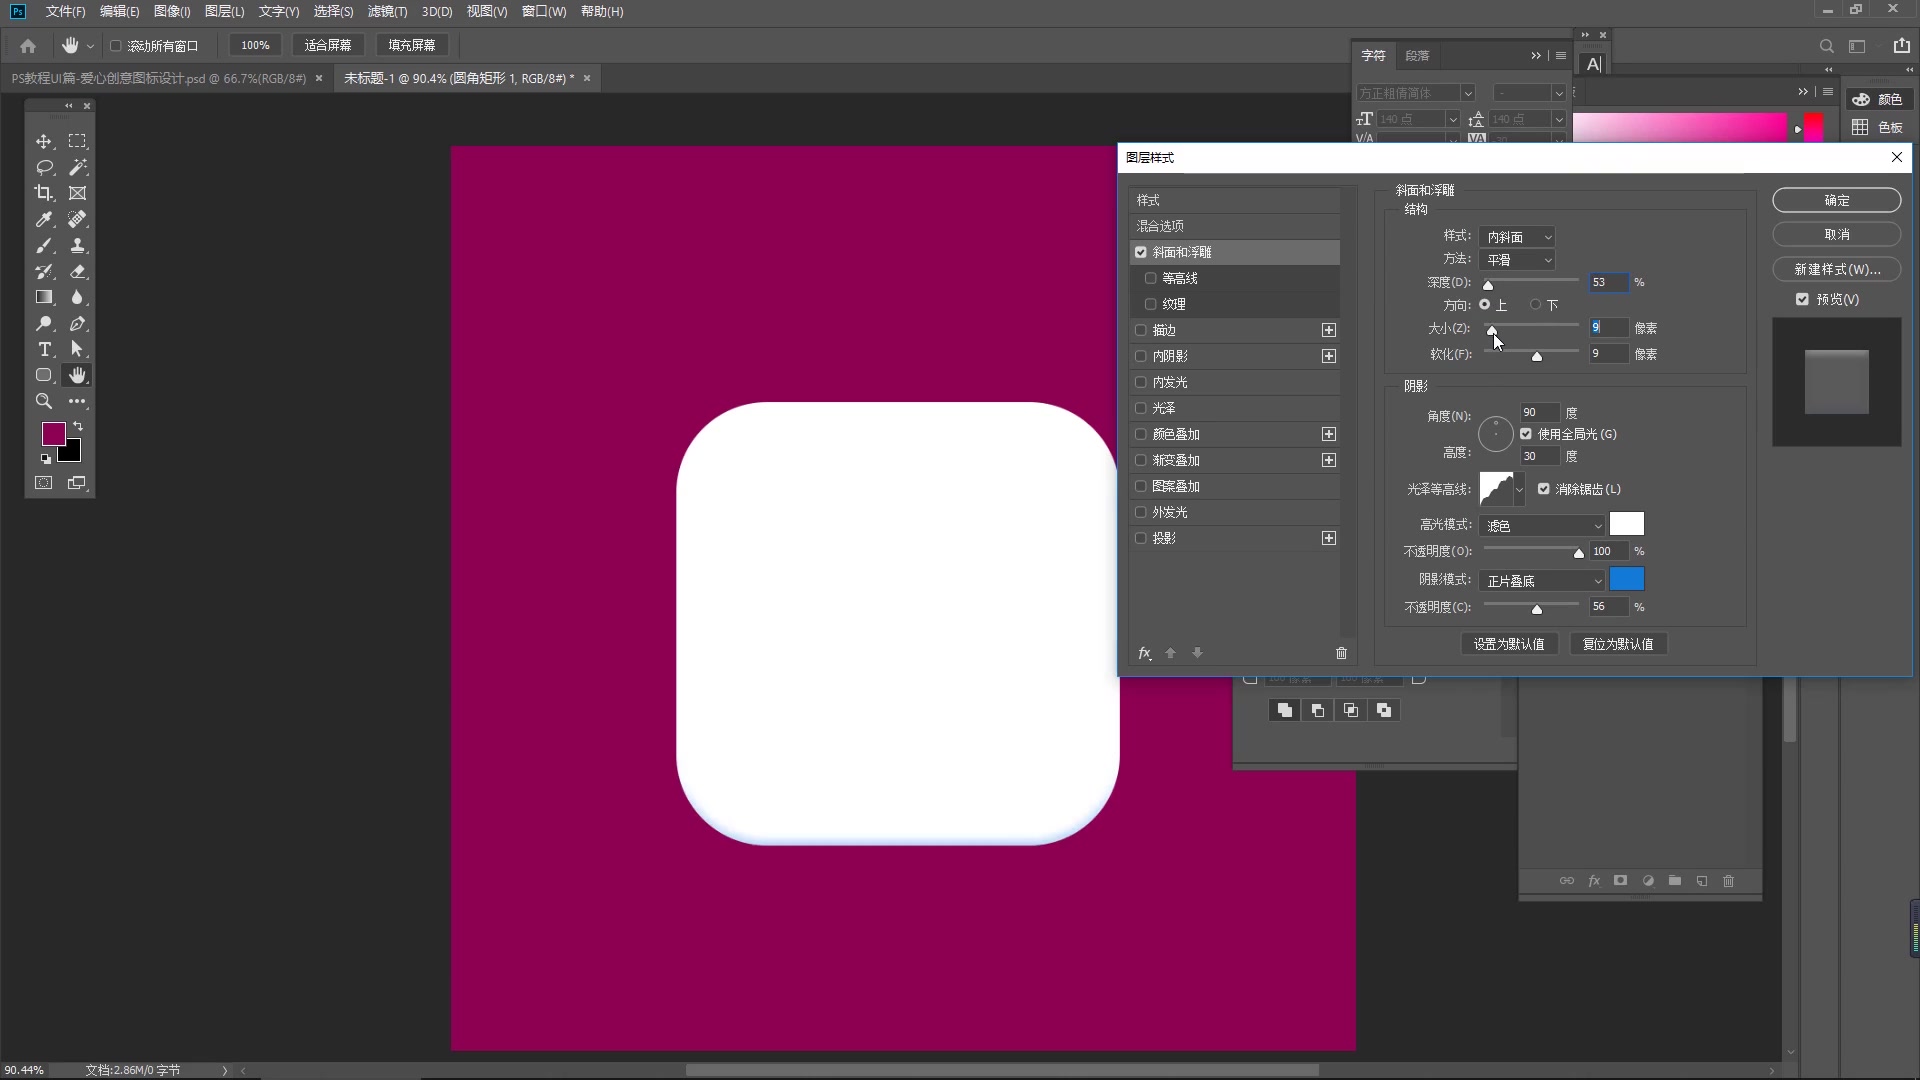Screen dimensions: 1920x1080
Task: Select the Type tool
Action: (44, 349)
